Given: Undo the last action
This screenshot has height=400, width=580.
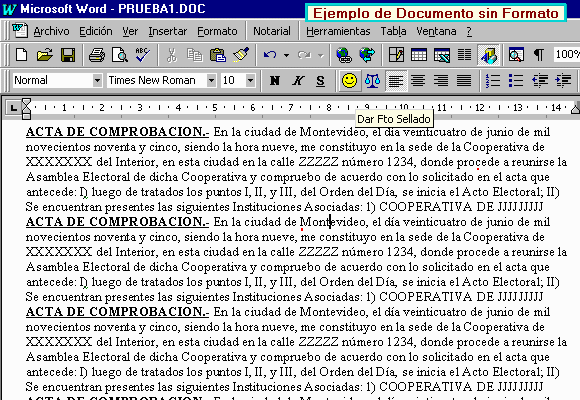Looking at the screenshot, I should [270, 55].
